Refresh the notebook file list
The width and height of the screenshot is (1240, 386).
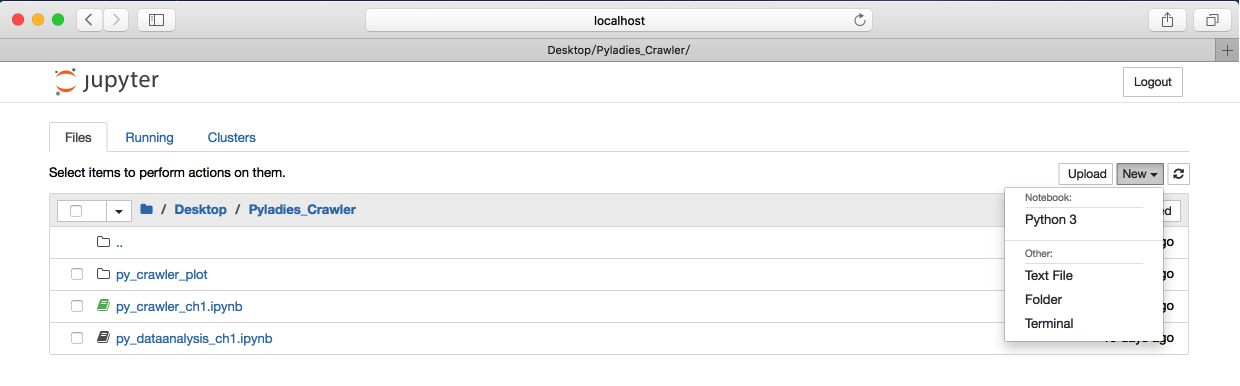point(1179,174)
